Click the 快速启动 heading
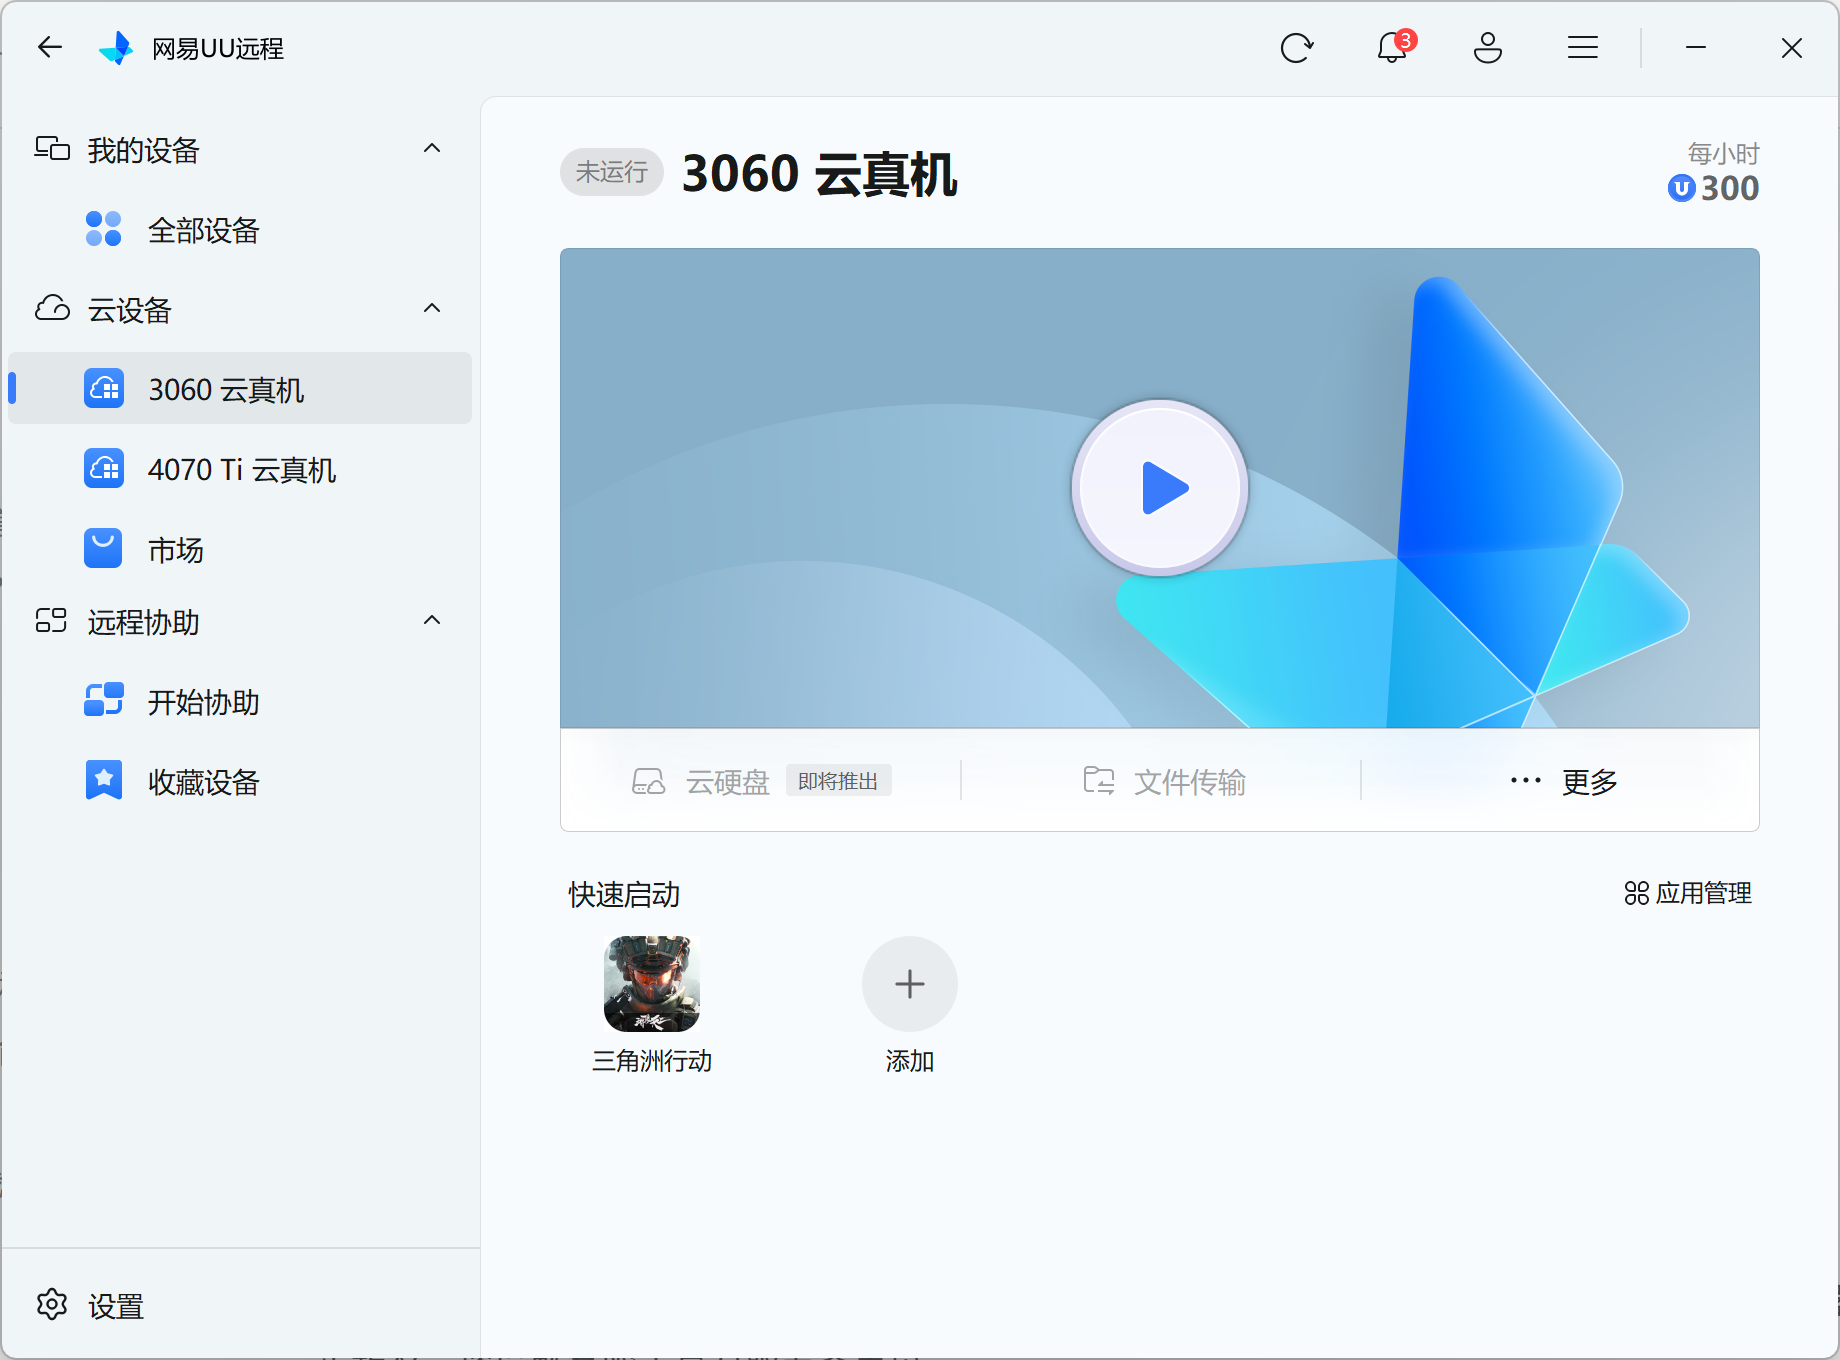1840x1360 pixels. [x=624, y=894]
